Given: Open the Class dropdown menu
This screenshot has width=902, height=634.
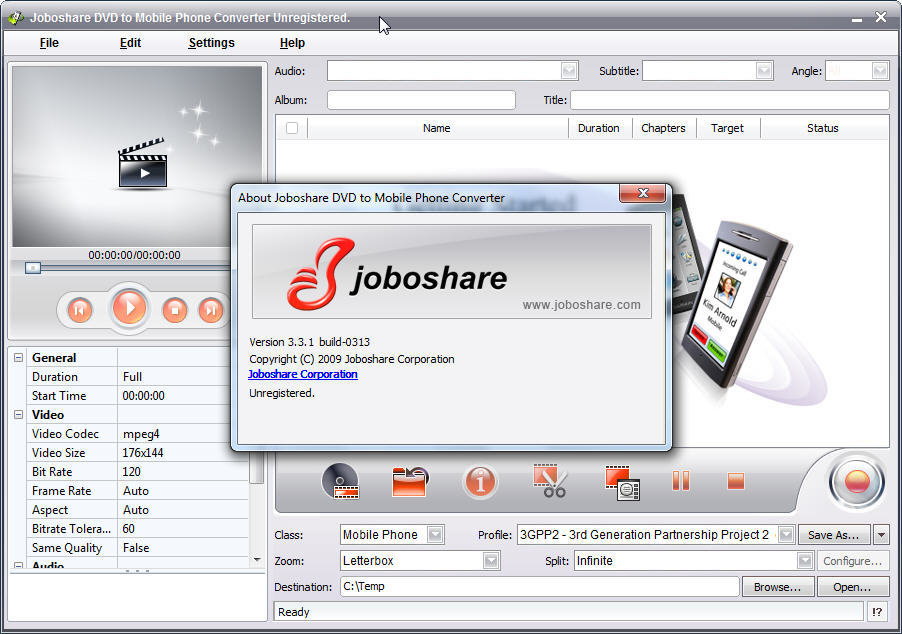Looking at the screenshot, I should tap(436, 534).
